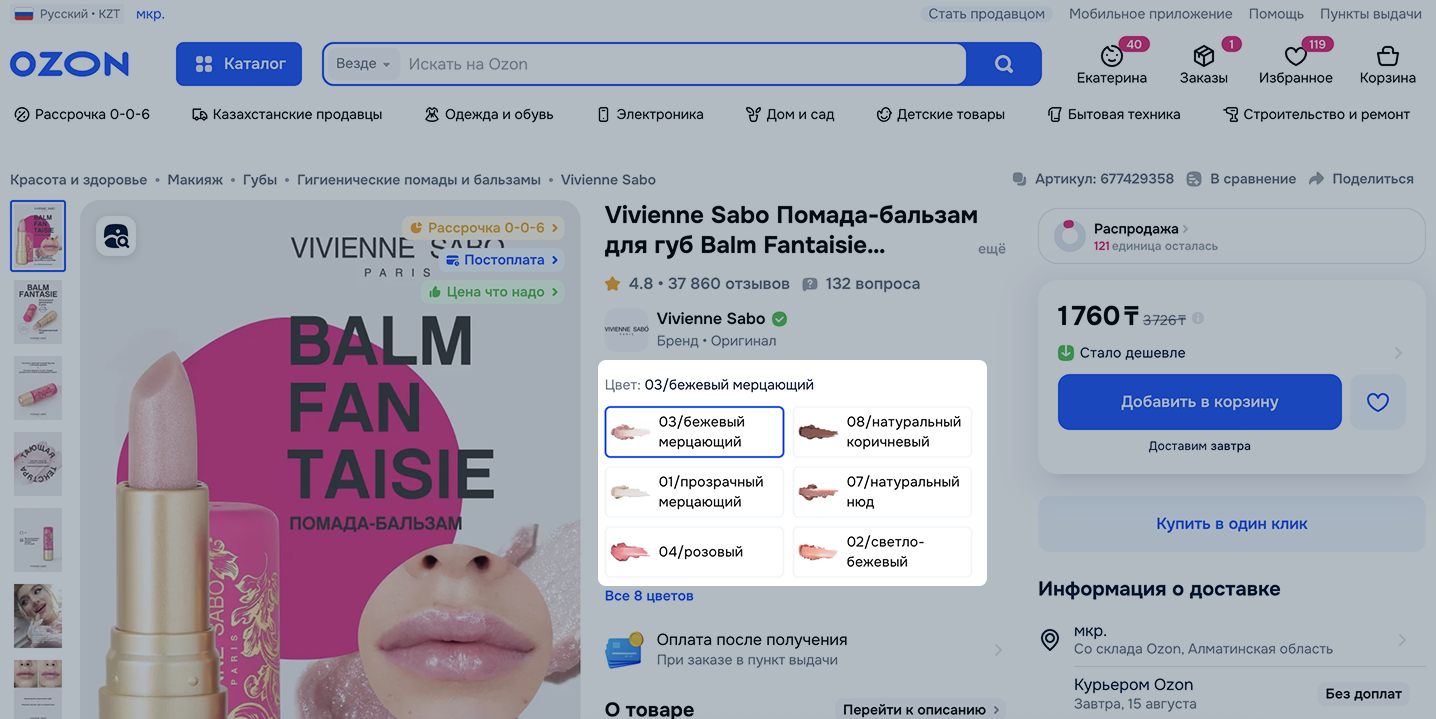Click the payment cards icon
1436x719 pixels.
624,650
